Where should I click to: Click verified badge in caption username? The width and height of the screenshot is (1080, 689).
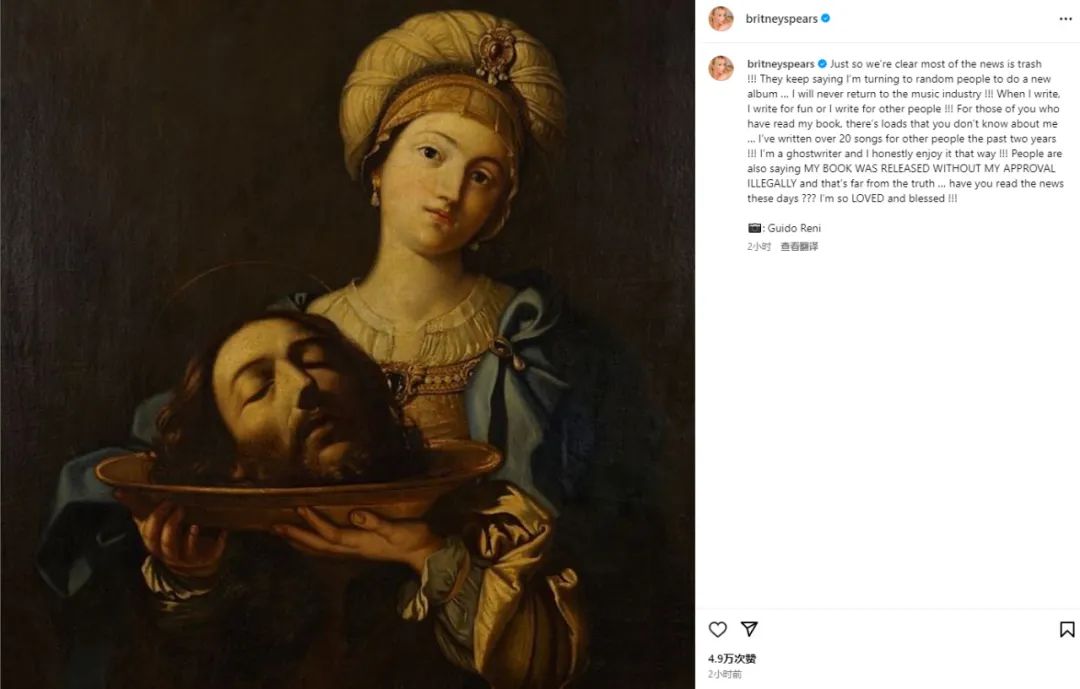[822, 64]
